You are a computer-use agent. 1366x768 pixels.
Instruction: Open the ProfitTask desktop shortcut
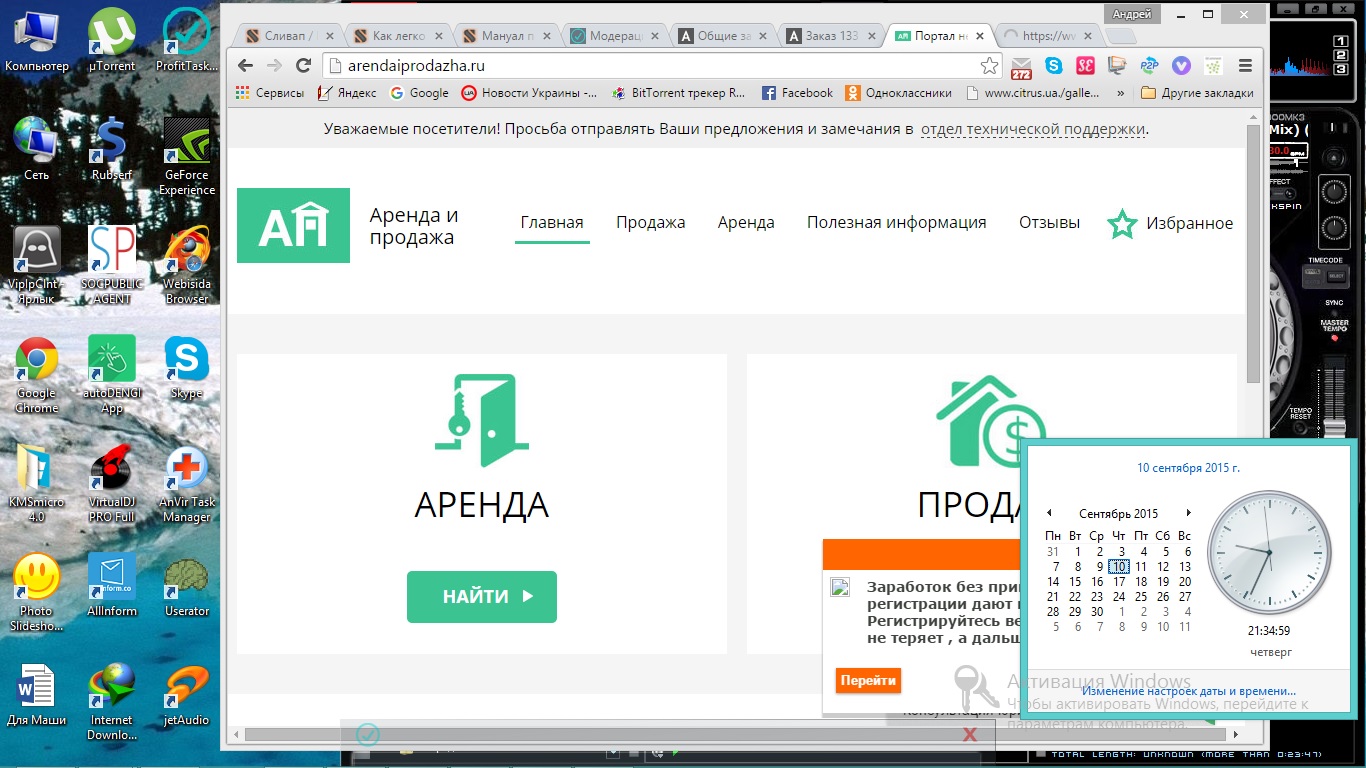pos(187,40)
